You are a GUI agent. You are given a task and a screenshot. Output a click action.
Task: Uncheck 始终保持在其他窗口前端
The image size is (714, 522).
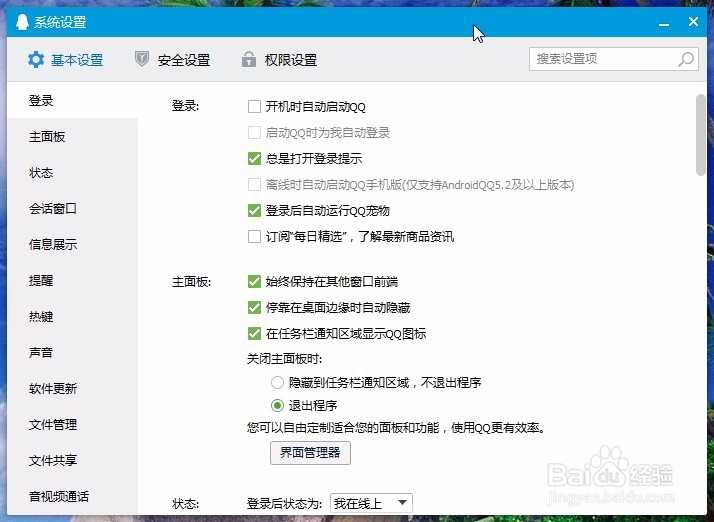[x=254, y=281]
